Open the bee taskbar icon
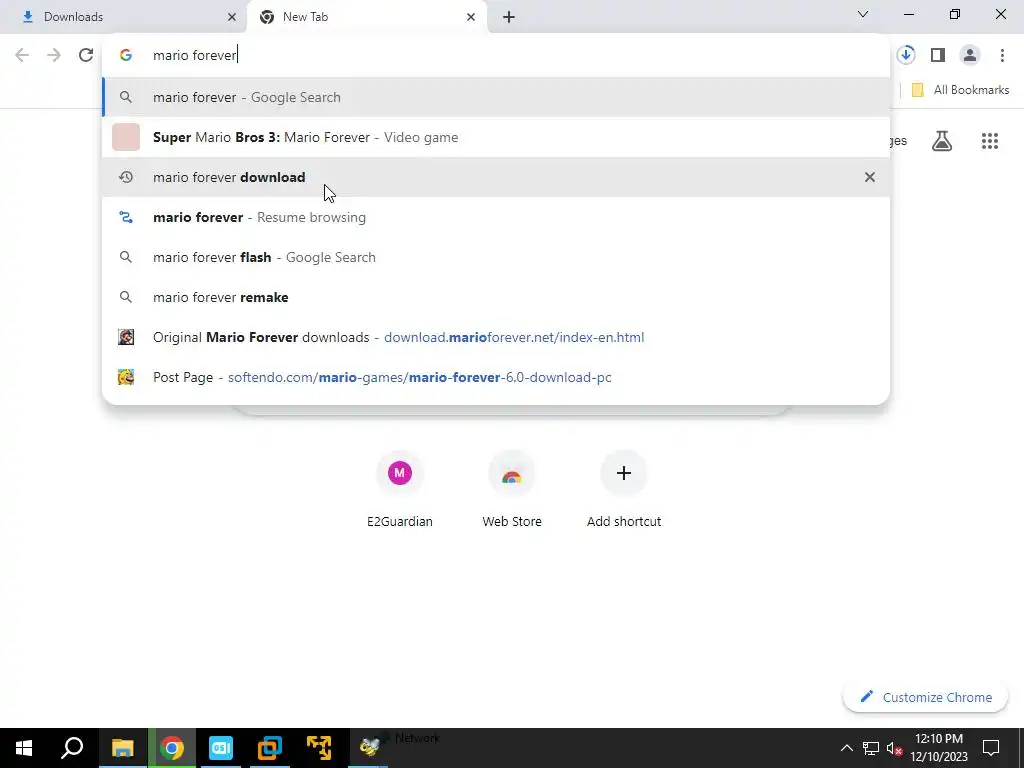 [x=370, y=748]
